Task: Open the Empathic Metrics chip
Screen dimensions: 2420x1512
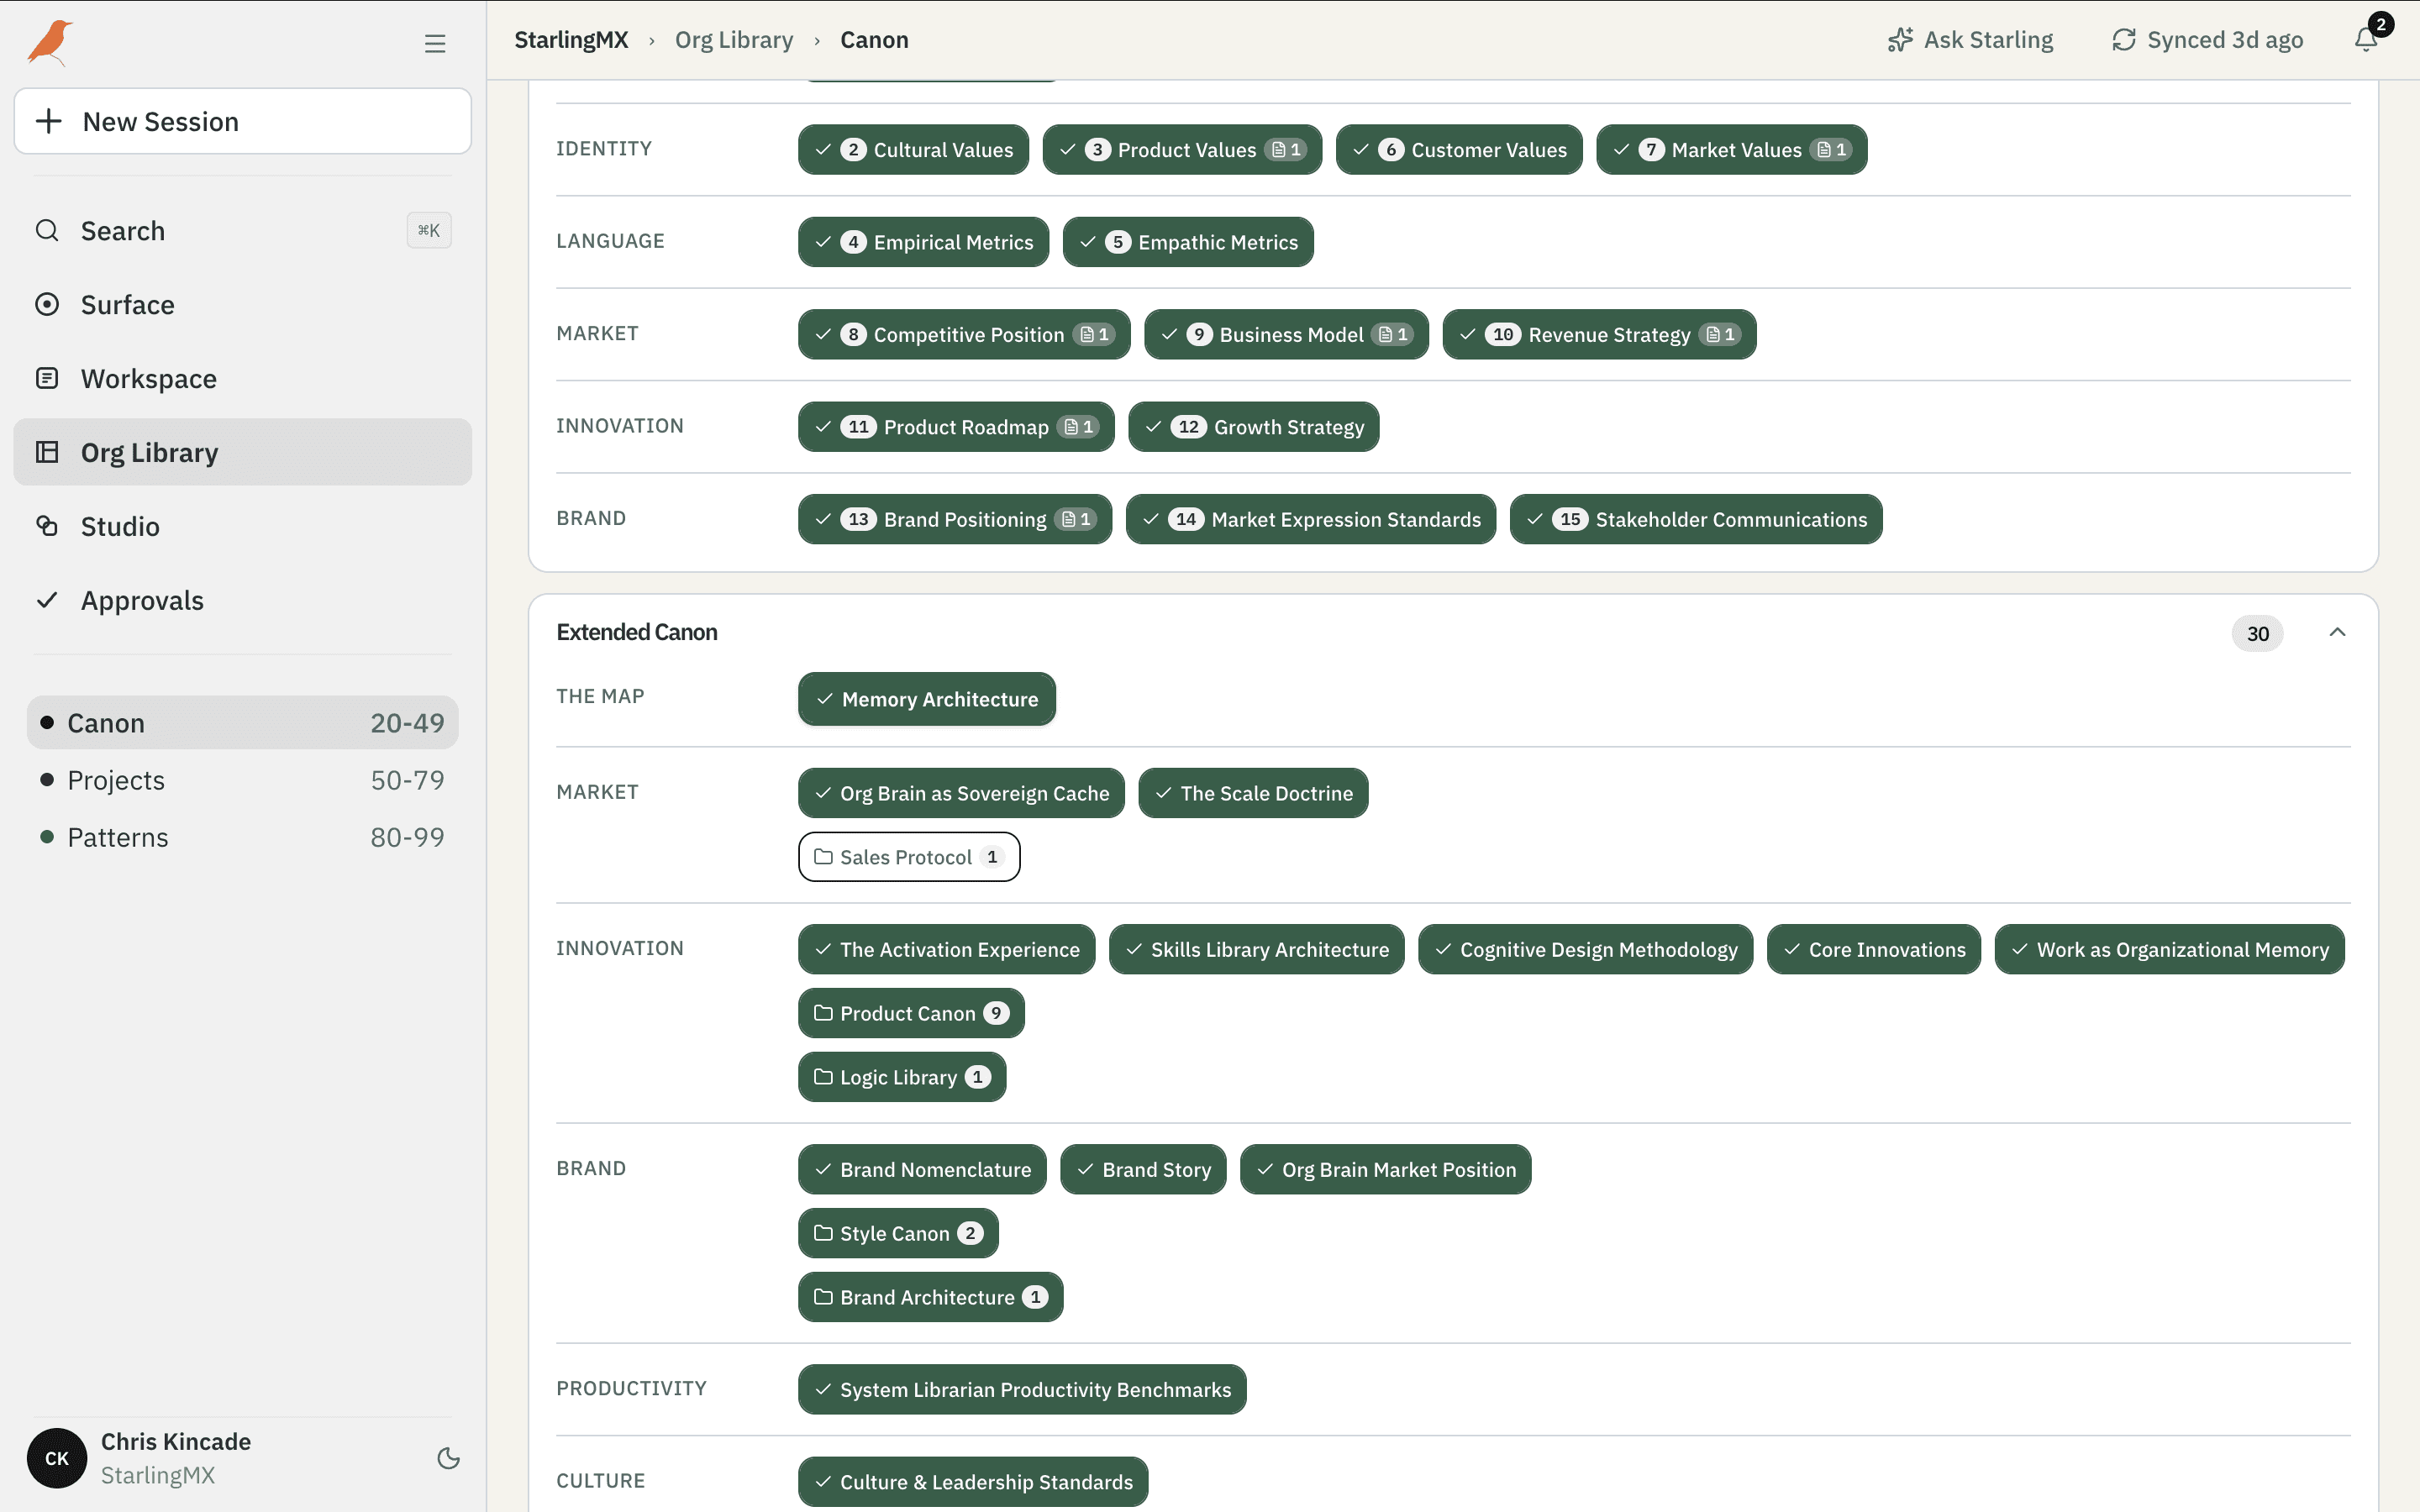Action: point(1188,242)
